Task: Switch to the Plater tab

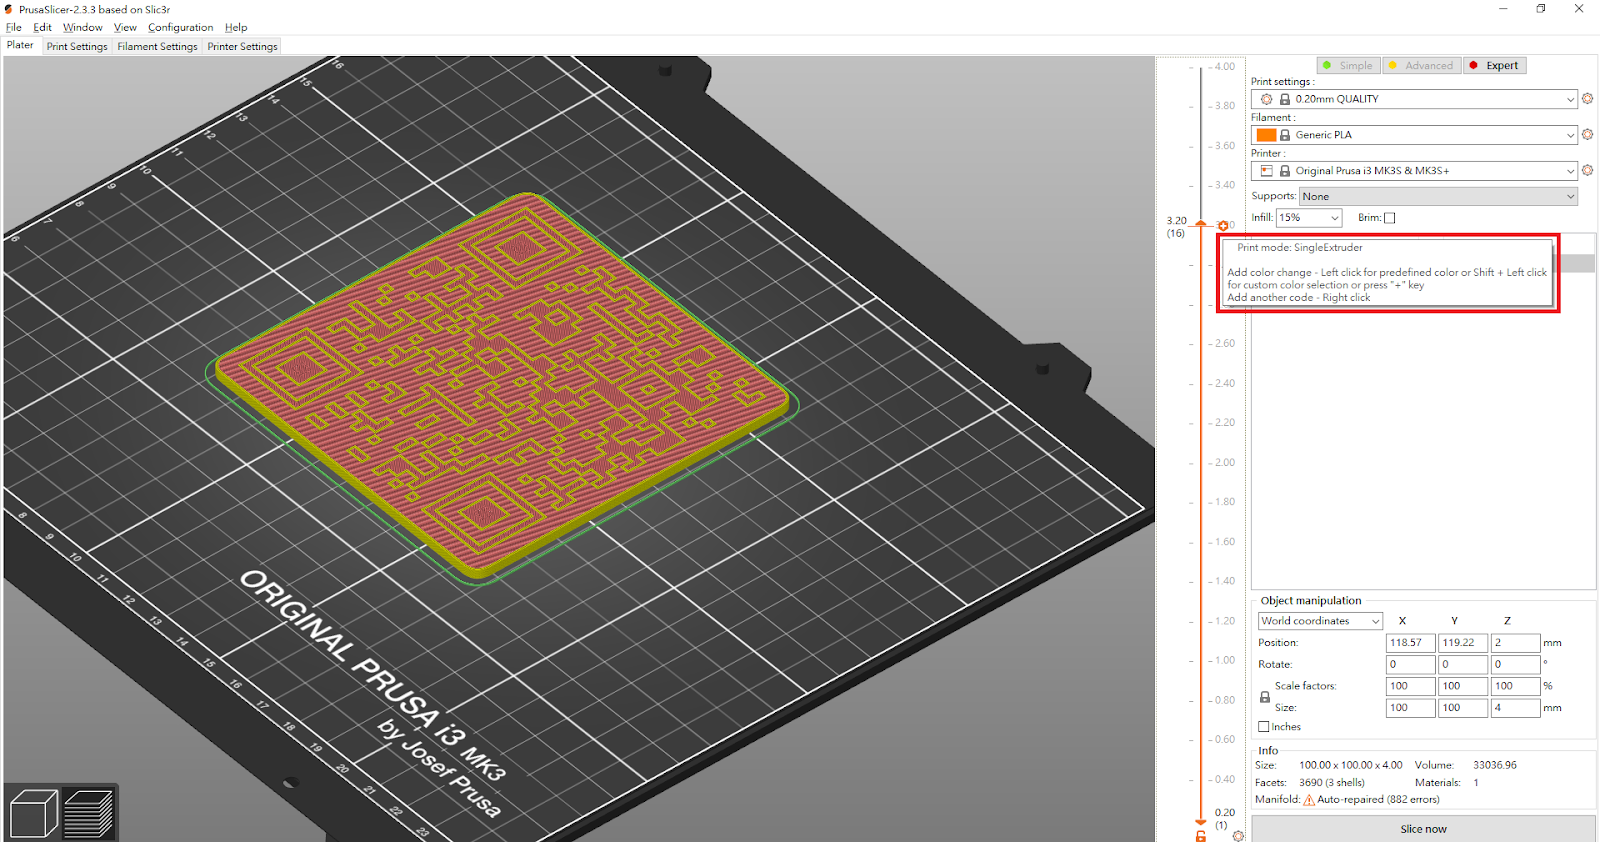Action: pos(20,45)
